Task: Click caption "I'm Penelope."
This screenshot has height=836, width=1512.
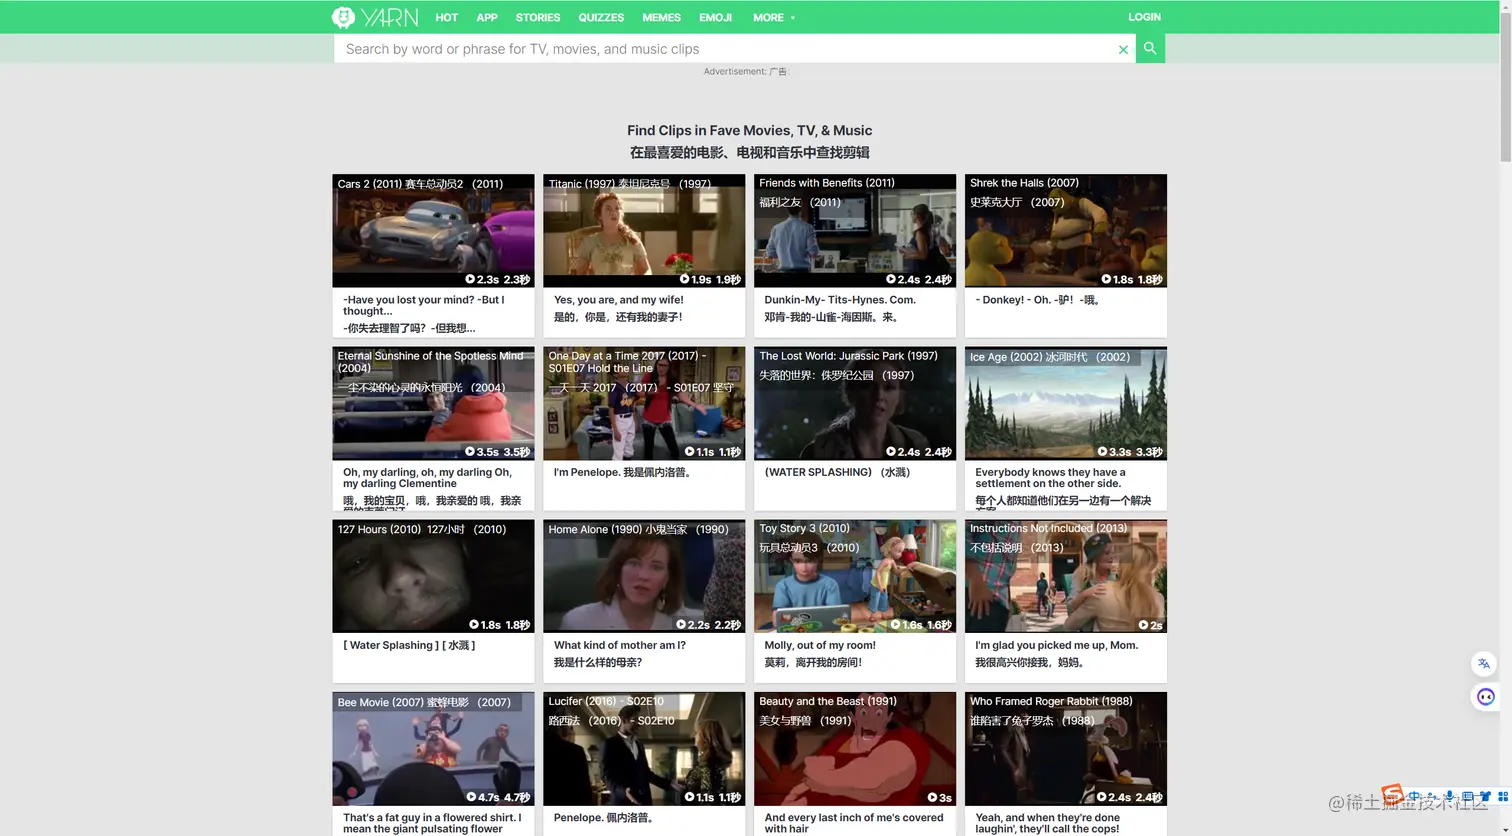Action: 586,473
